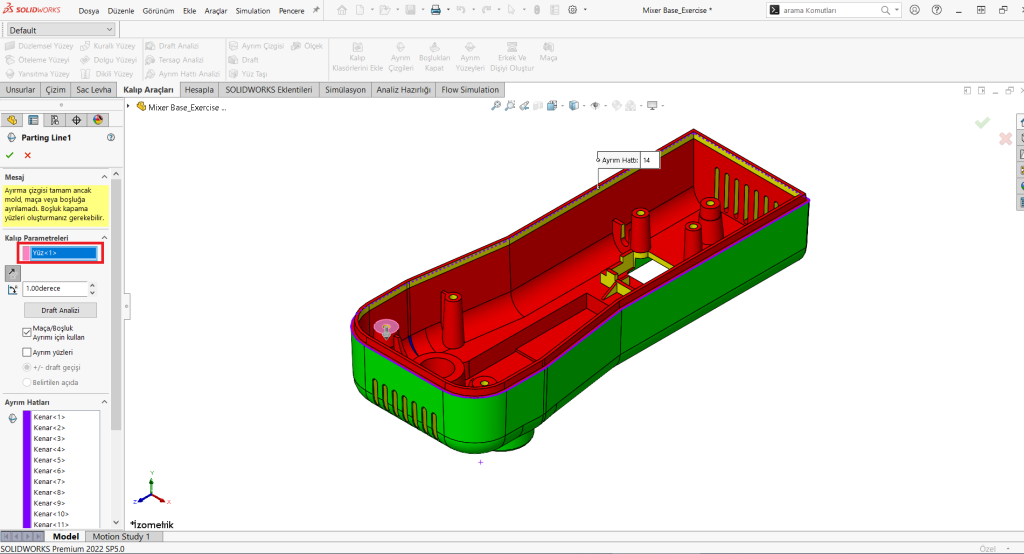Viewport: 1024px width, 554px height.
Task: Open the Araçlar menu
Action: tap(215, 10)
